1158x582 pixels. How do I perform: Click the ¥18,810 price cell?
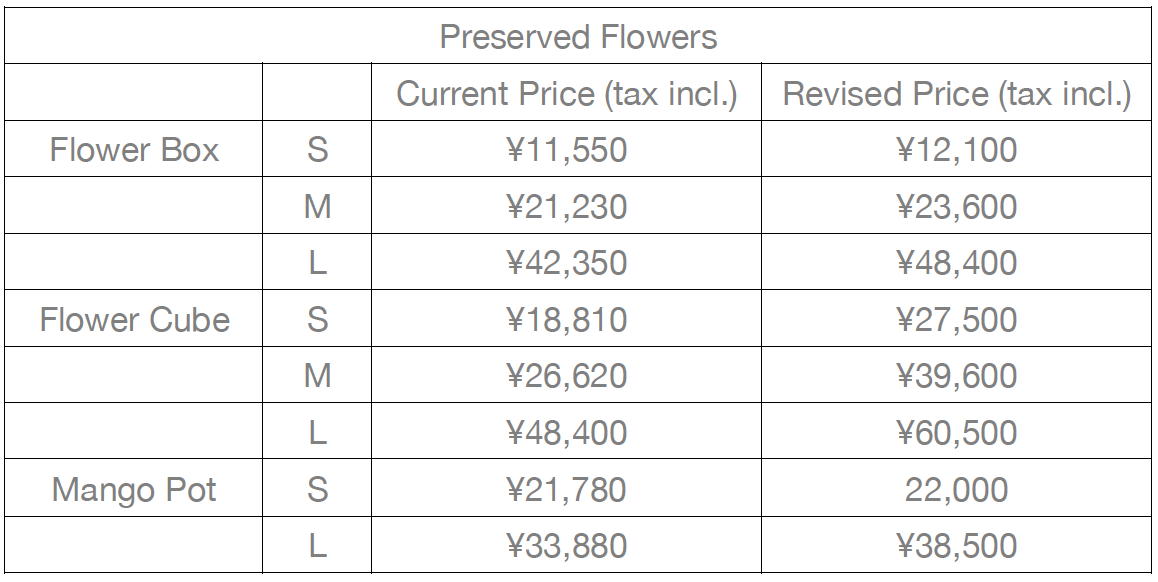click(566, 320)
